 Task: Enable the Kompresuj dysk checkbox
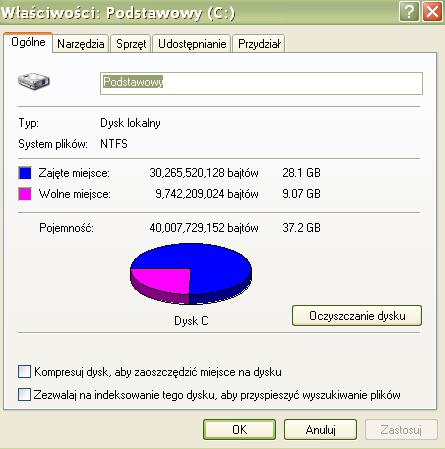[x=24, y=371]
